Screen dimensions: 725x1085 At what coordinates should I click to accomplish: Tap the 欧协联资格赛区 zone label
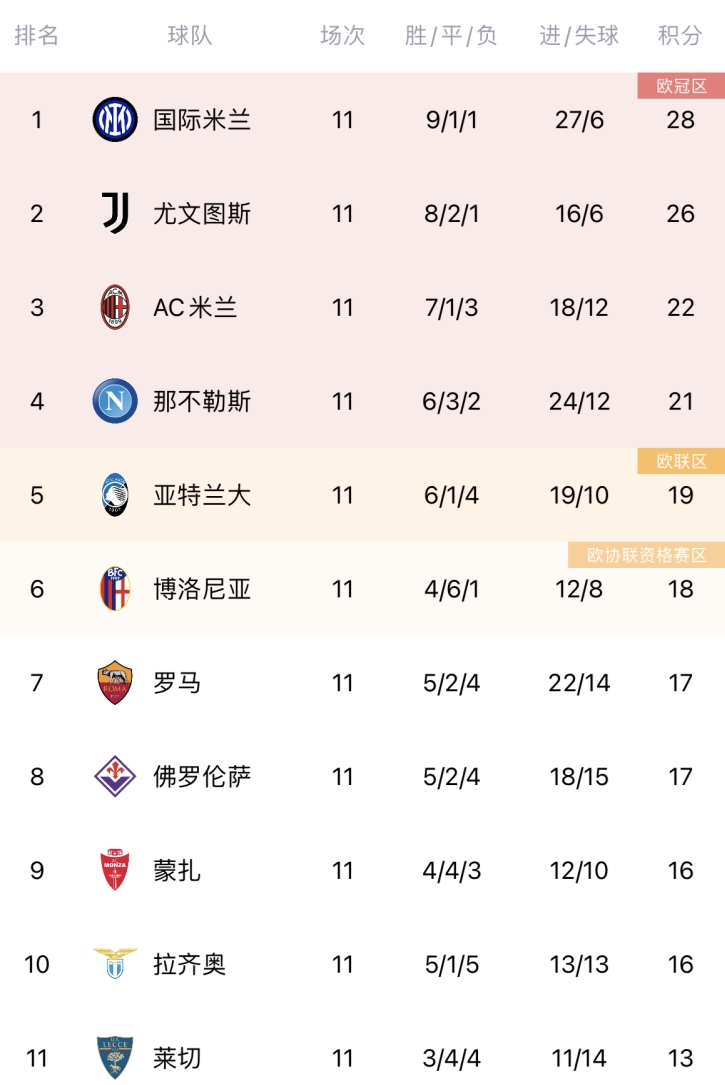[x=647, y=555]
